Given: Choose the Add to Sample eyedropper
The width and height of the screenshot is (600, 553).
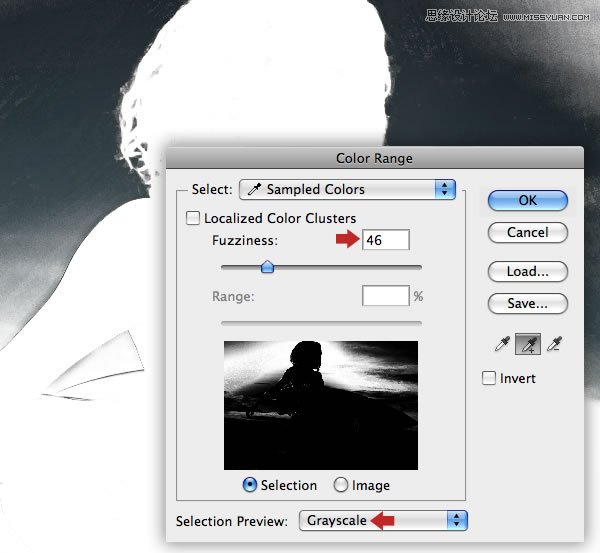Looking at the screenshot, I should coord(527,344).
